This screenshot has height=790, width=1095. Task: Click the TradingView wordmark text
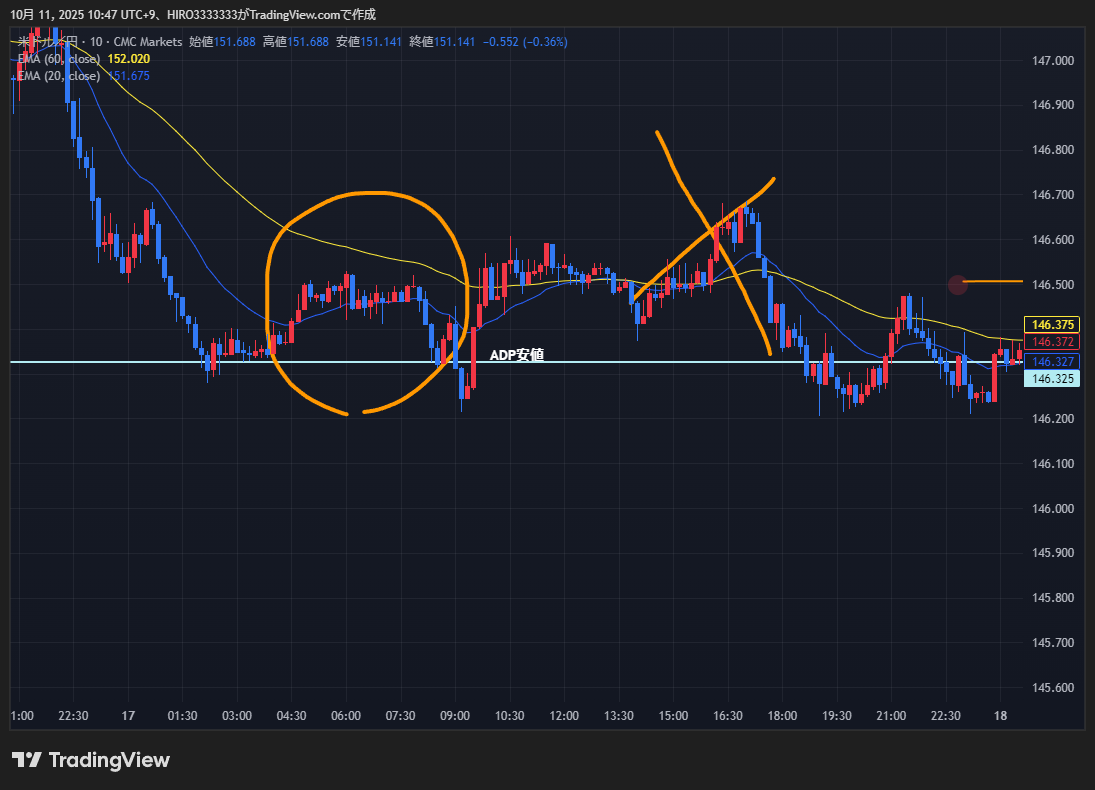pos(109,760)
